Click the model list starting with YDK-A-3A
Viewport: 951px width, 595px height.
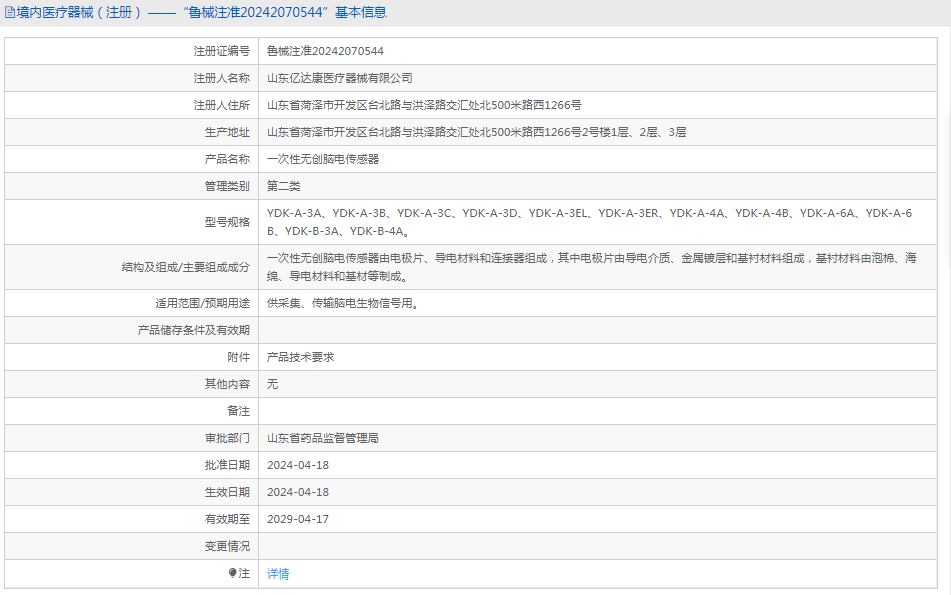590,222
